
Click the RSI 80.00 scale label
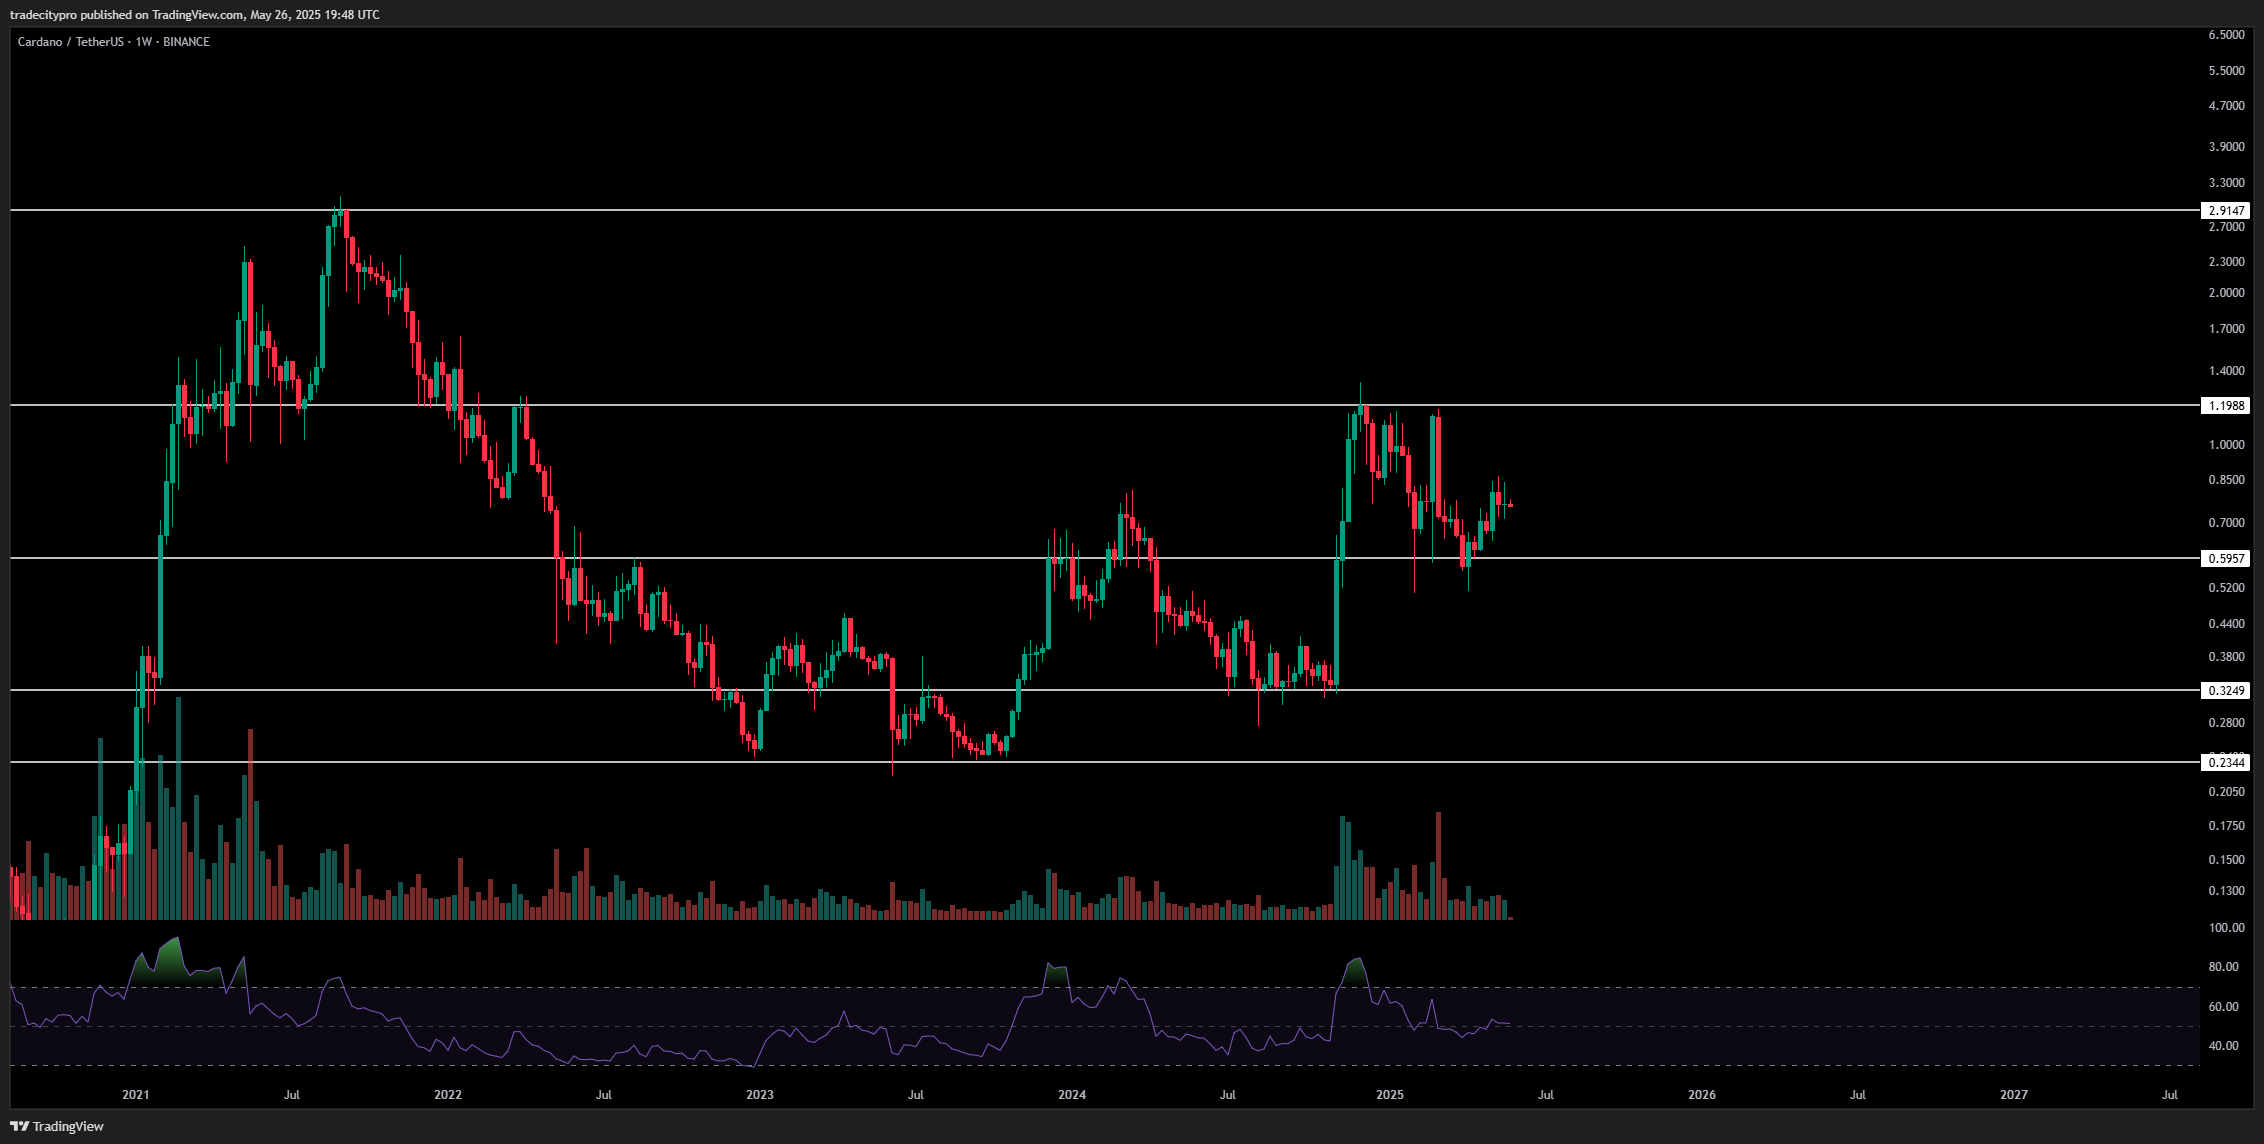pyautogui.click(x=2223, y=966)
